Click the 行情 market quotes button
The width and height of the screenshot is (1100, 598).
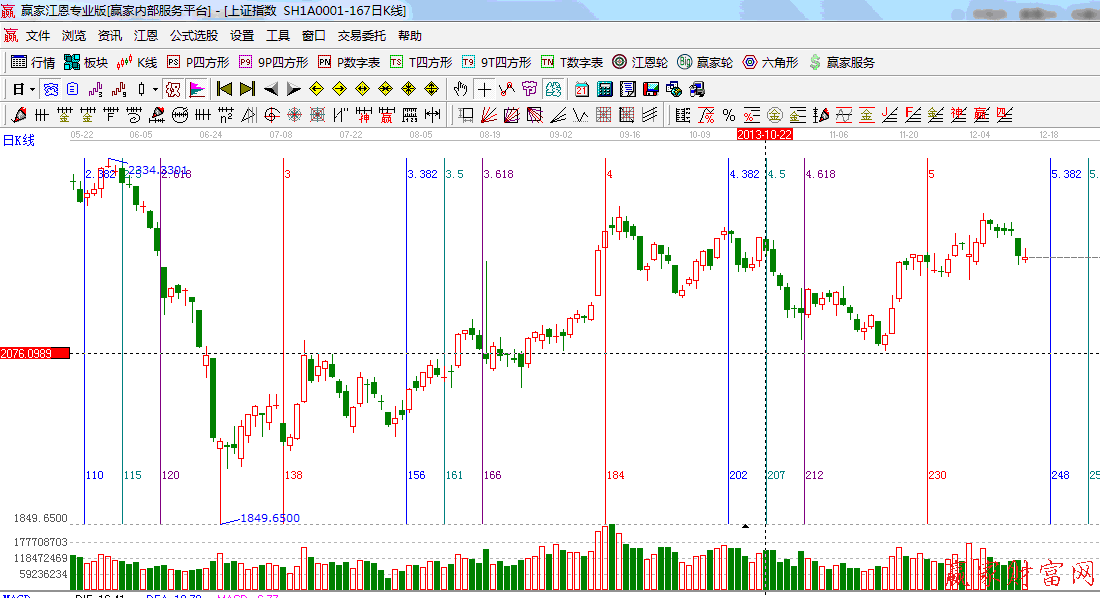tap(33, 62)
